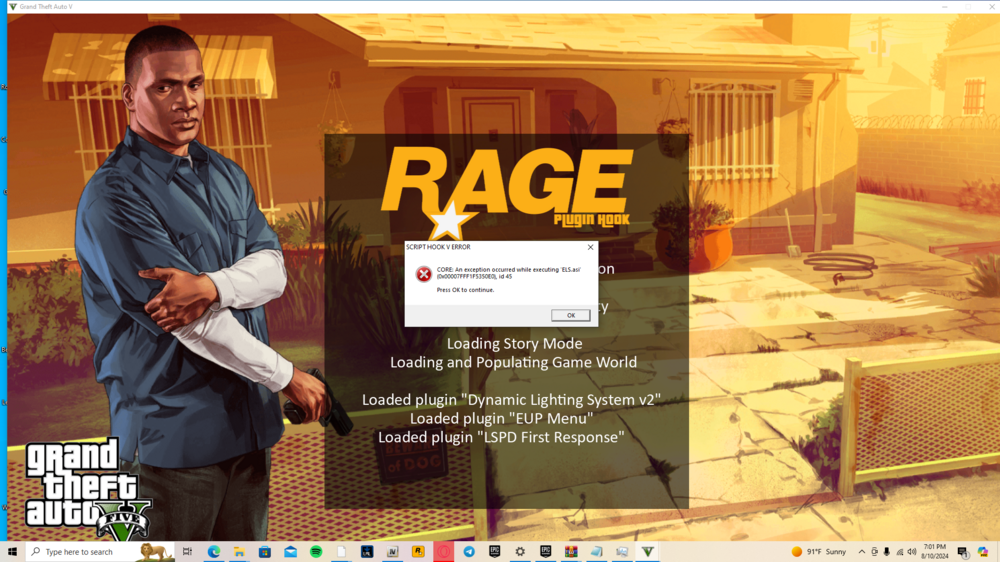Image resolution: width=1000 pixels, height=562 pixels.
Task: Click the Loaded plugin 'EUP Menu' line
Action: point(501,418)
